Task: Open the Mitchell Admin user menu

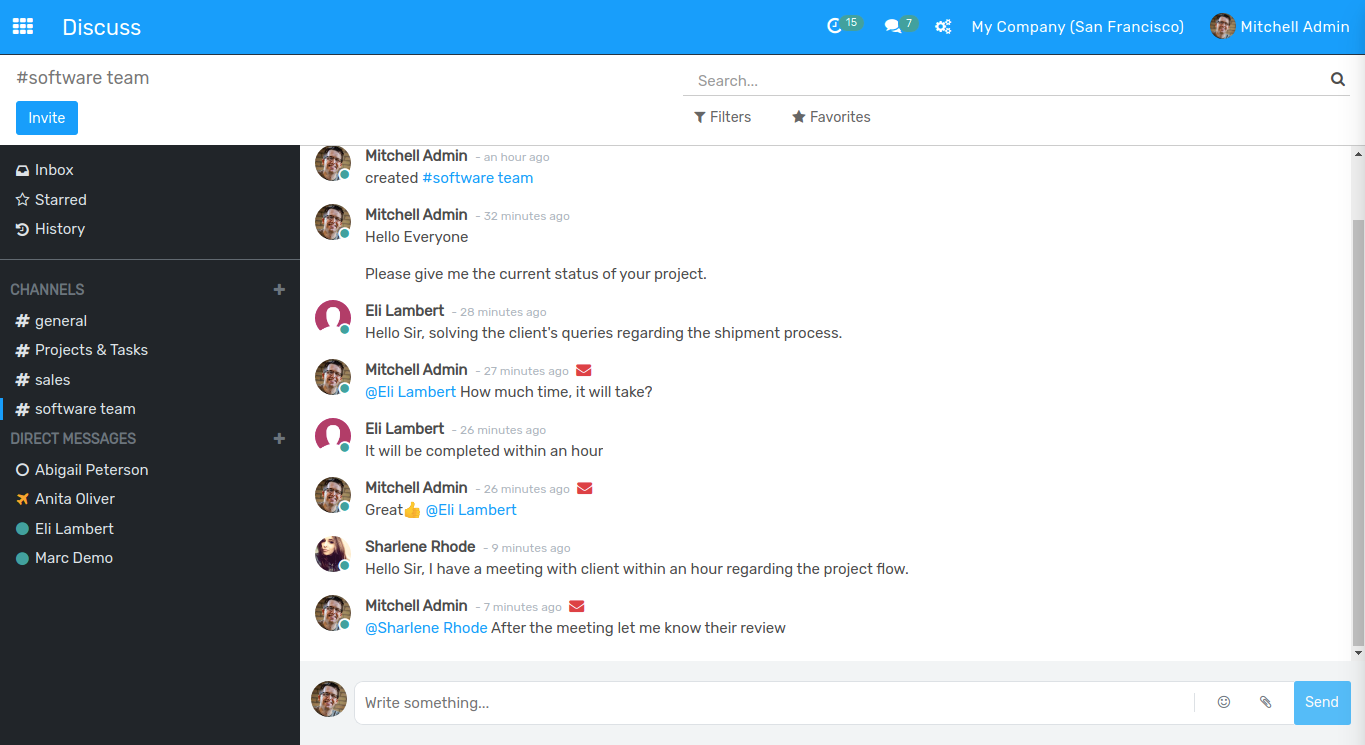Action: [1279, 27]
